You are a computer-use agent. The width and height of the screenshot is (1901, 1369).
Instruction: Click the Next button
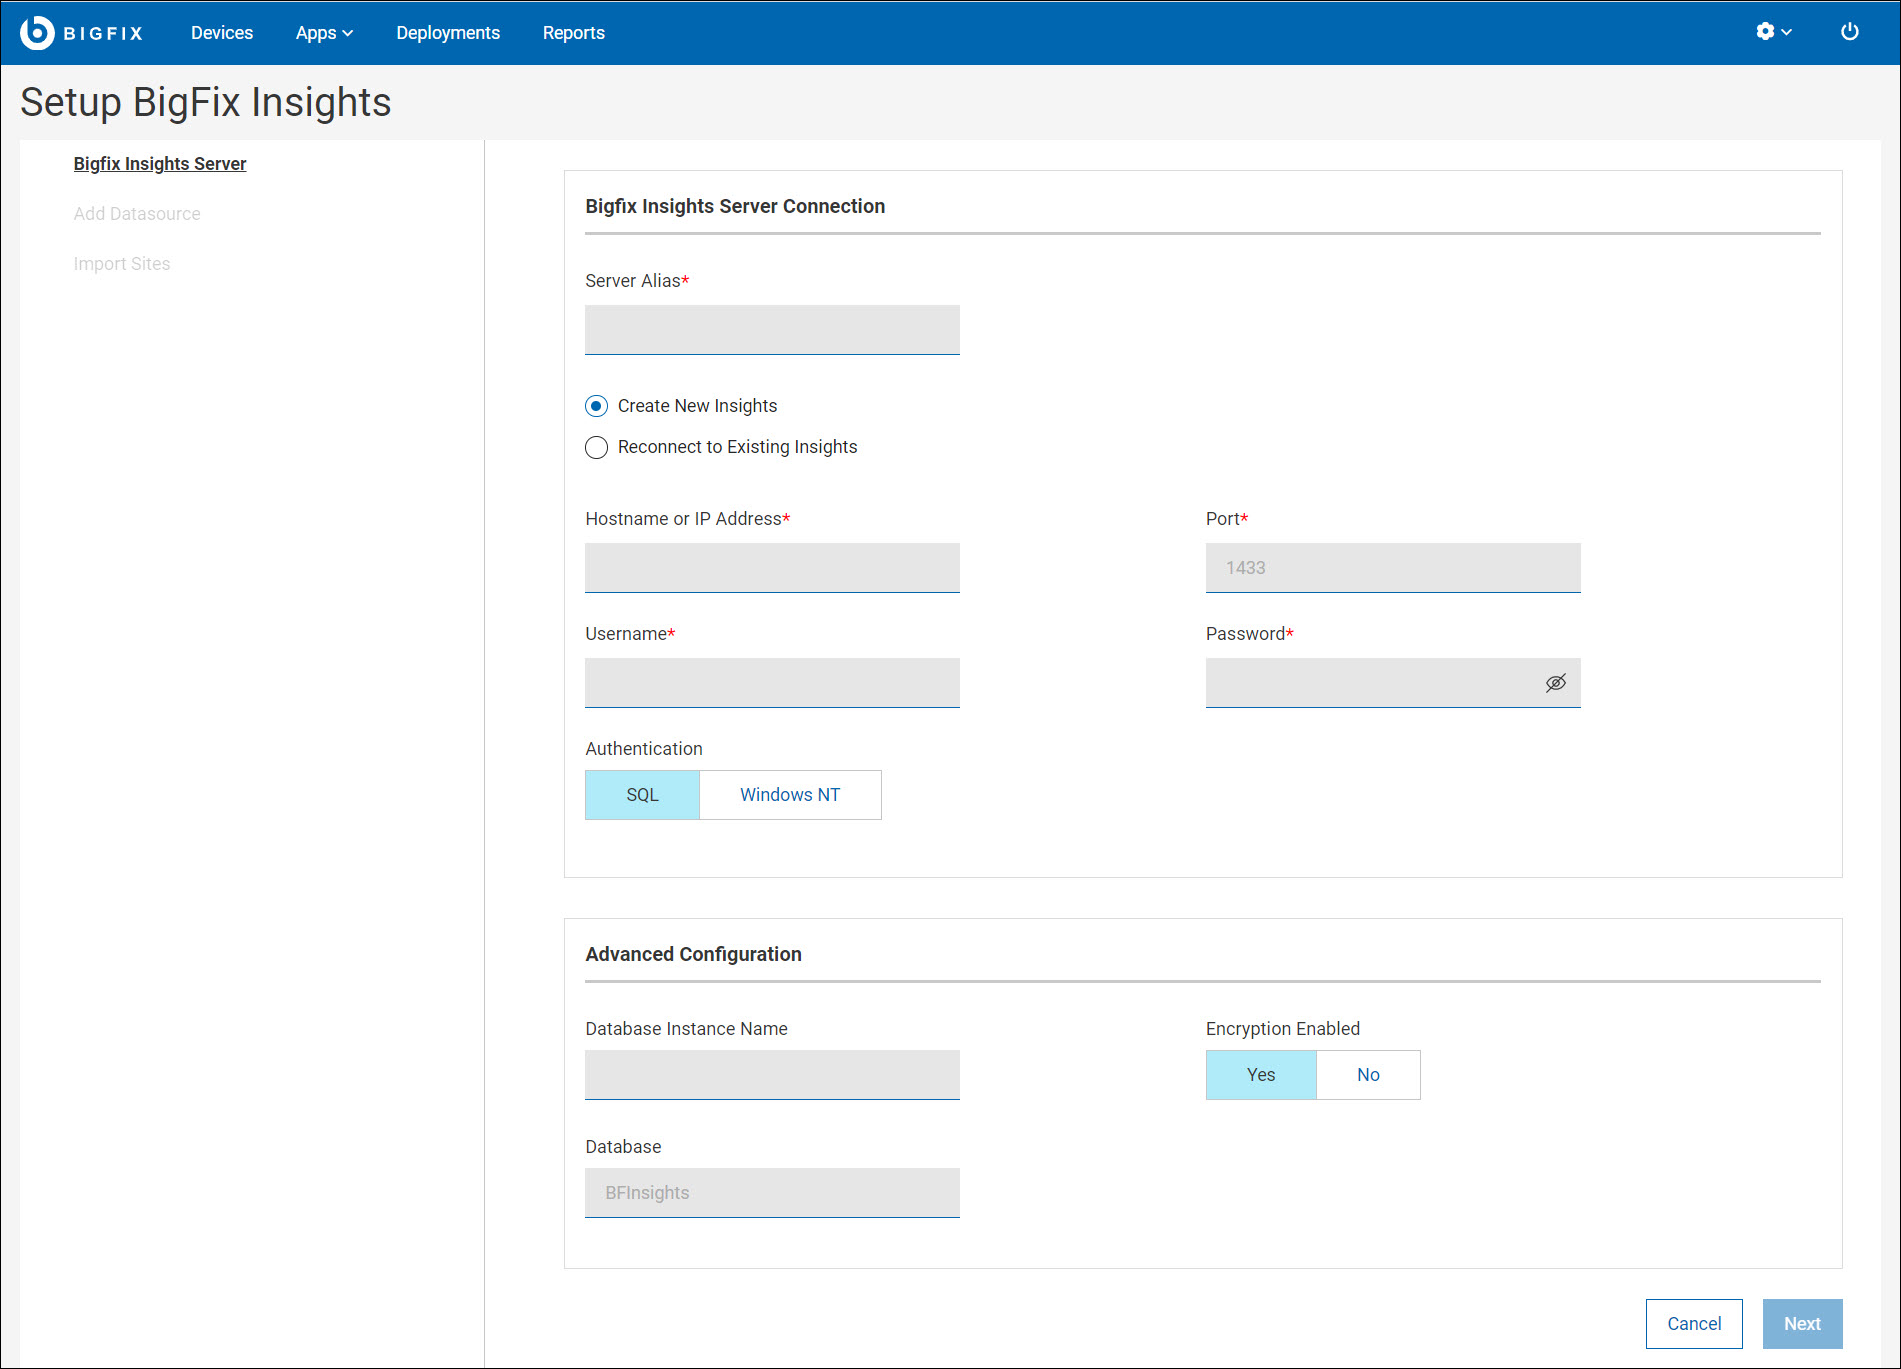pyautogui.click(x=1801, y=1324)
